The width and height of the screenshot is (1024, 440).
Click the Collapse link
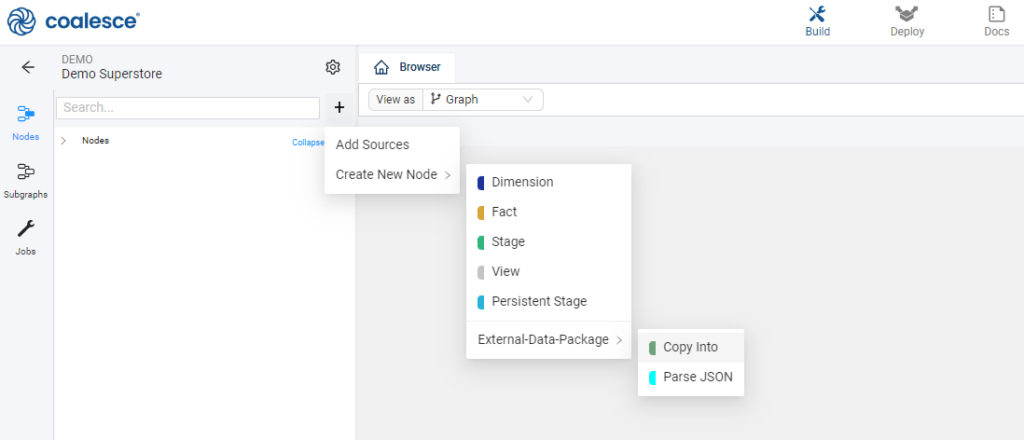[x=308, y=142]
